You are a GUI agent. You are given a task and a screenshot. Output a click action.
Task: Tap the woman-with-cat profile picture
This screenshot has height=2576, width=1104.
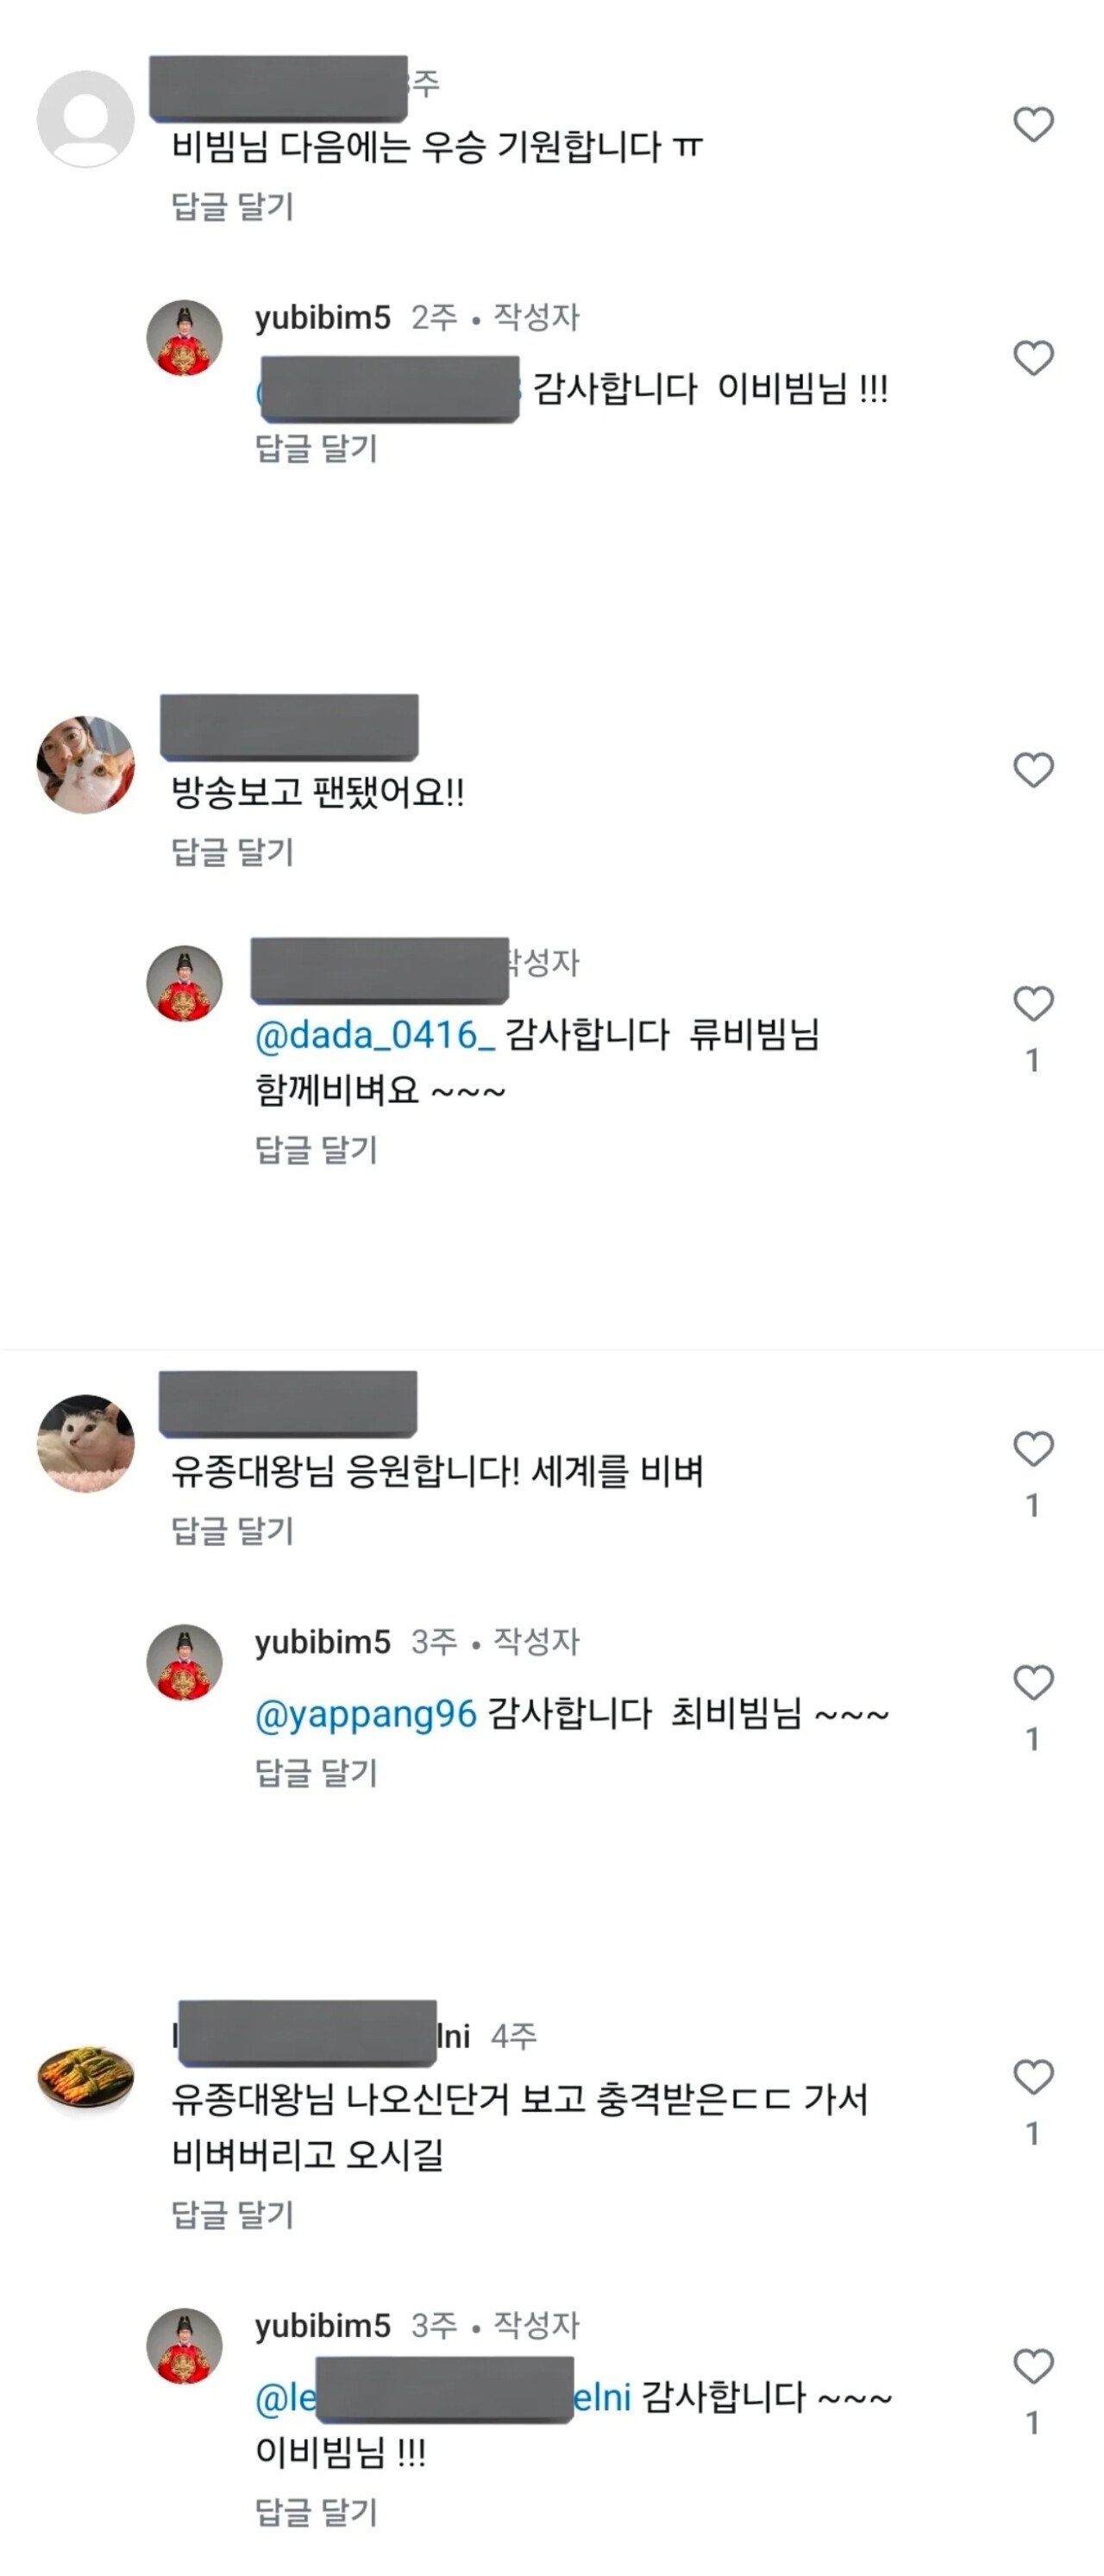(x=86, y=765)
